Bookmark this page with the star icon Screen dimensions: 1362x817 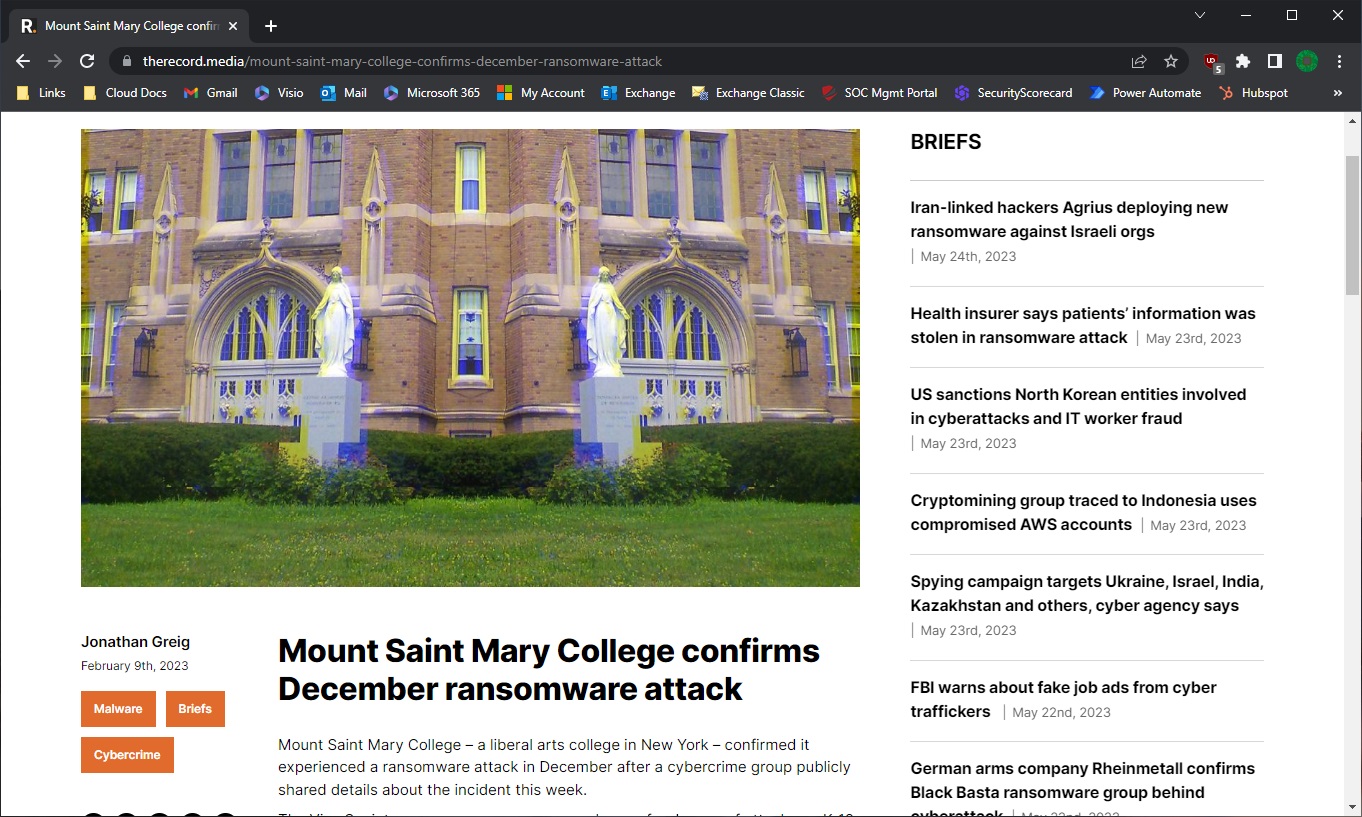pos(1170,61)
